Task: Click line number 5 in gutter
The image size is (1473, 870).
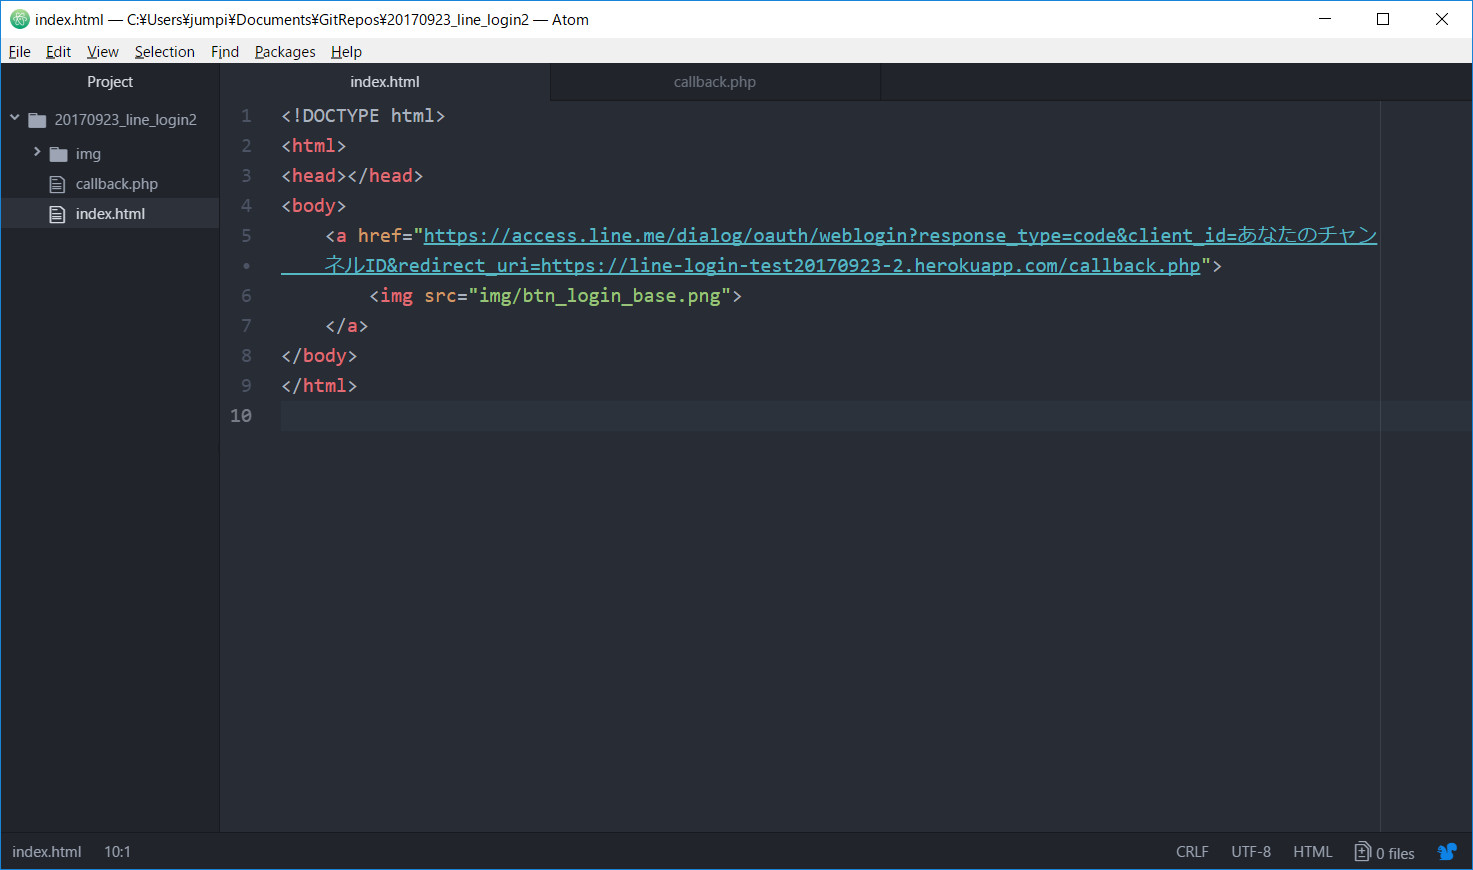Action: click(246, 236)
